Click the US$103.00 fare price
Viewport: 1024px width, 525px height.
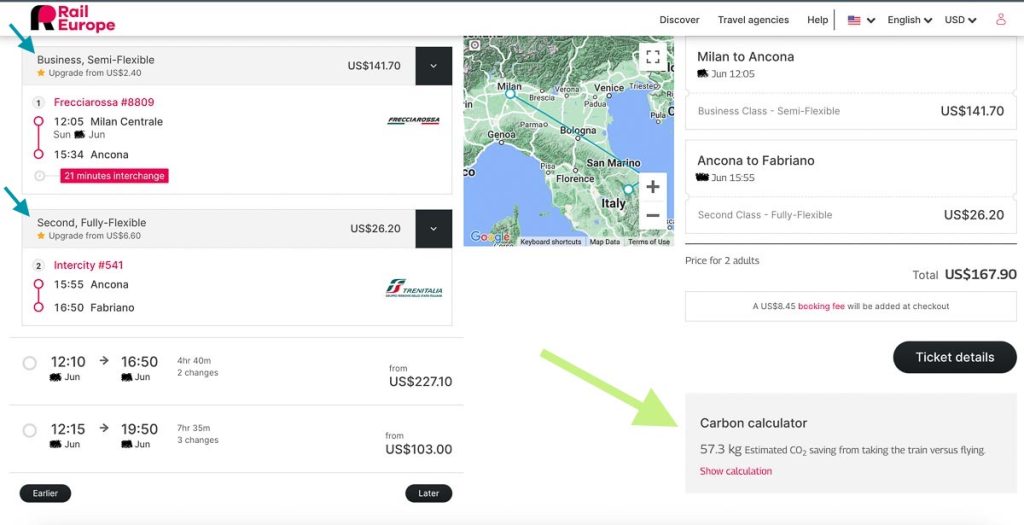(419, 449)
